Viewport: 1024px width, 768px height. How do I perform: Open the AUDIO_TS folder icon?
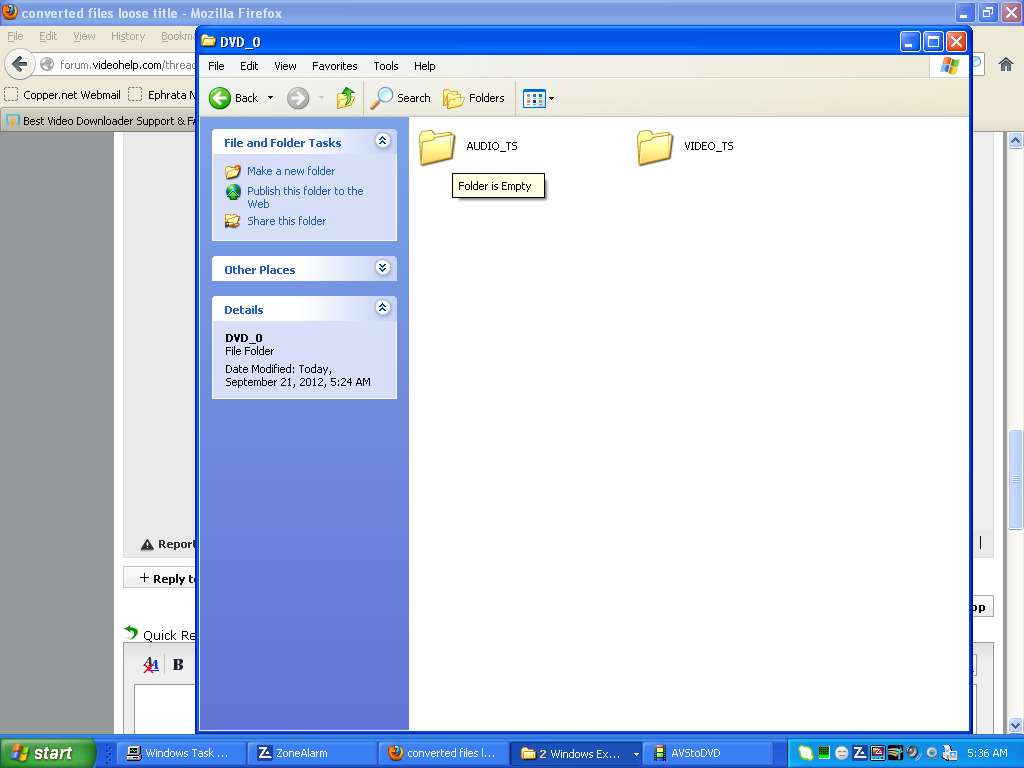tap(437, 146)
